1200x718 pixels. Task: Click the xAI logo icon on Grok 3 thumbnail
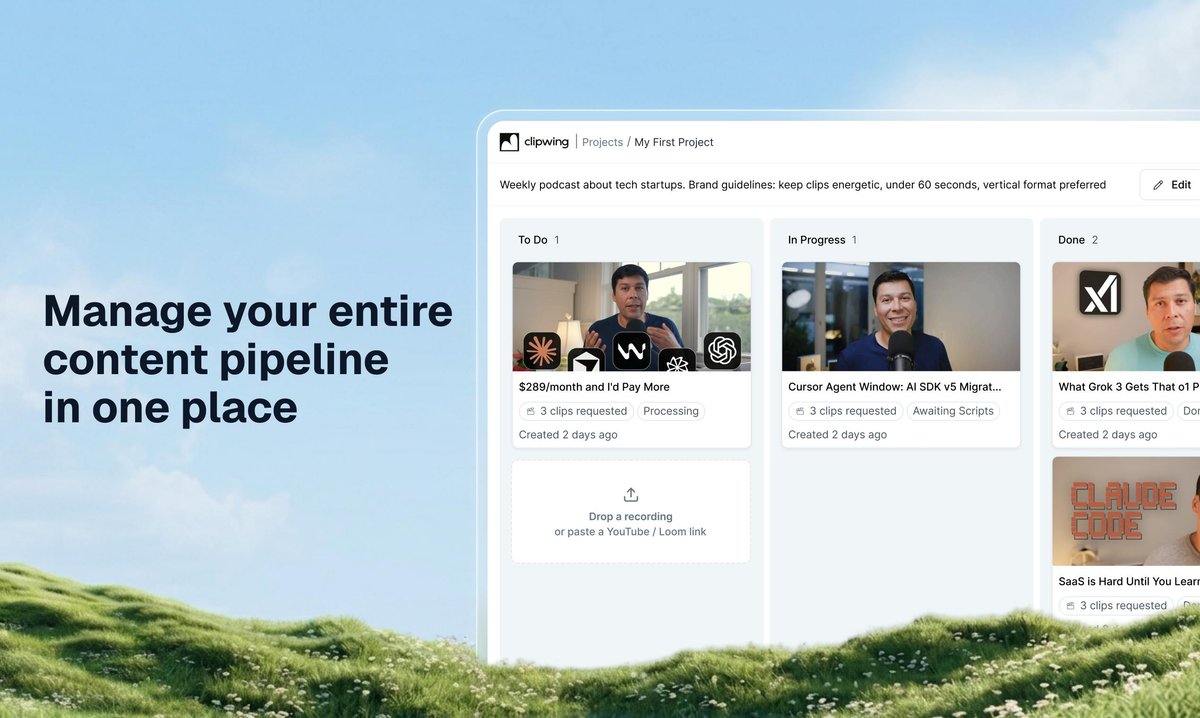1100,293
